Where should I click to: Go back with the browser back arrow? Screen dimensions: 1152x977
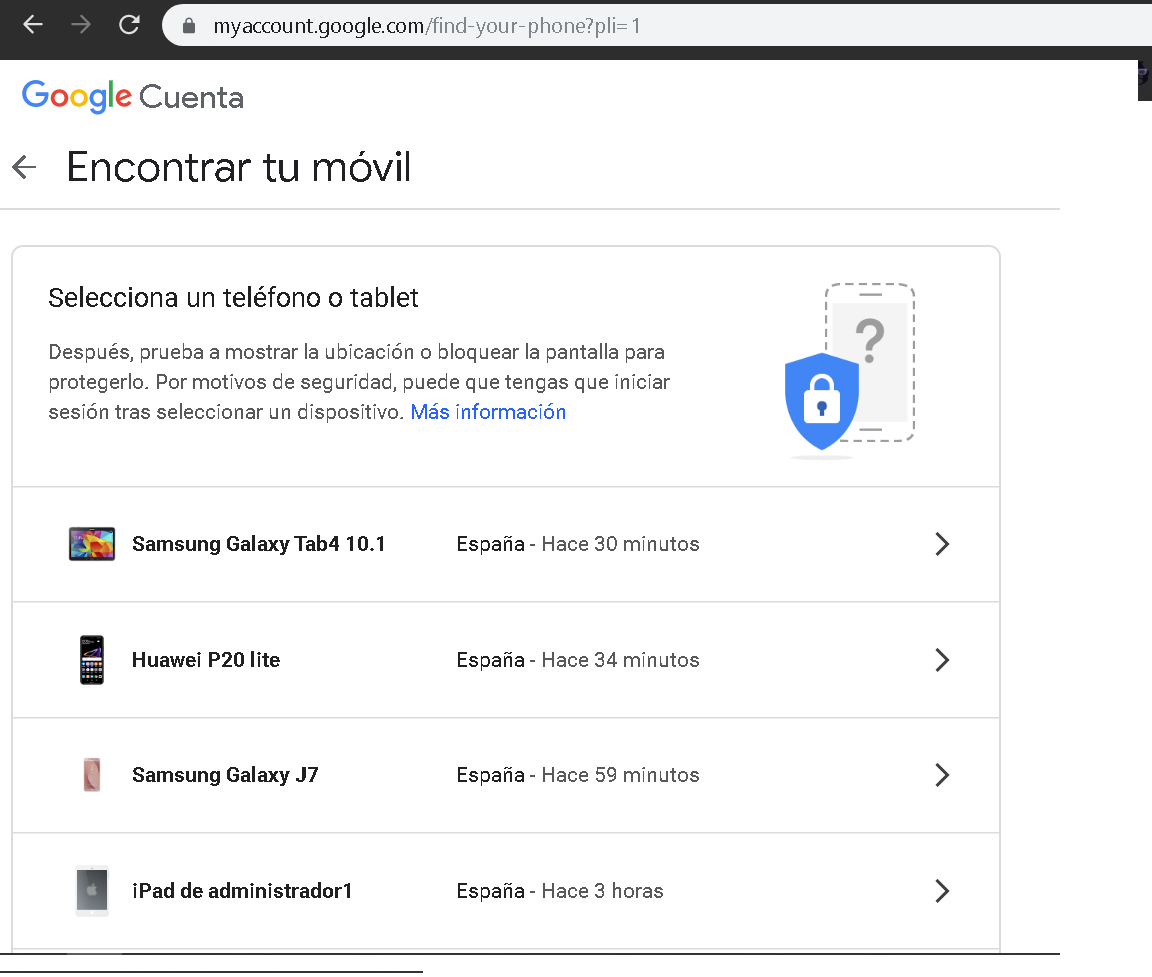point(33,25)
